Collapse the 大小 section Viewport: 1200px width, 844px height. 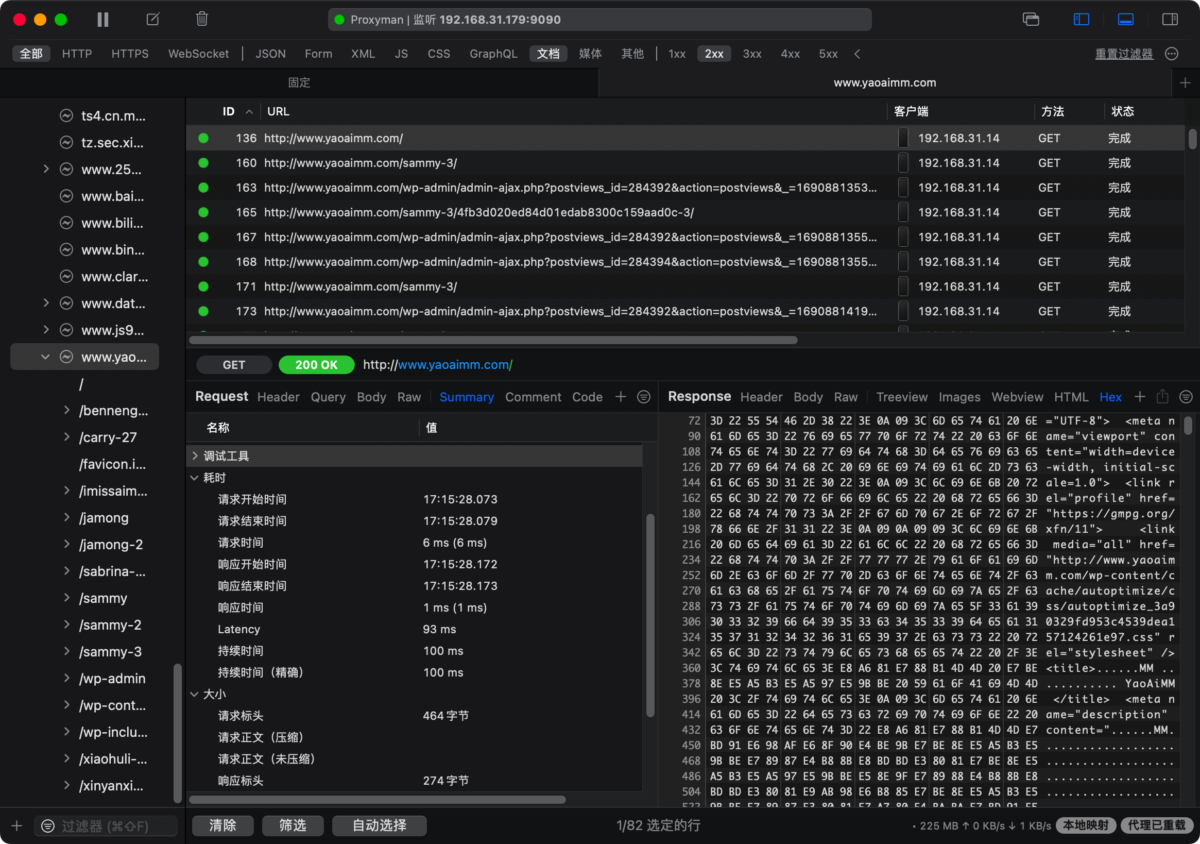click(x=194, y=693)
